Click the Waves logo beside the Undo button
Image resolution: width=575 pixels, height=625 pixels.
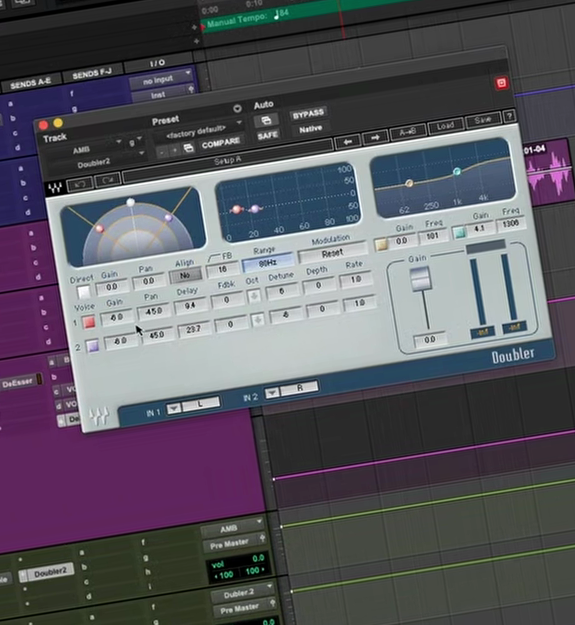coord(55,188)
